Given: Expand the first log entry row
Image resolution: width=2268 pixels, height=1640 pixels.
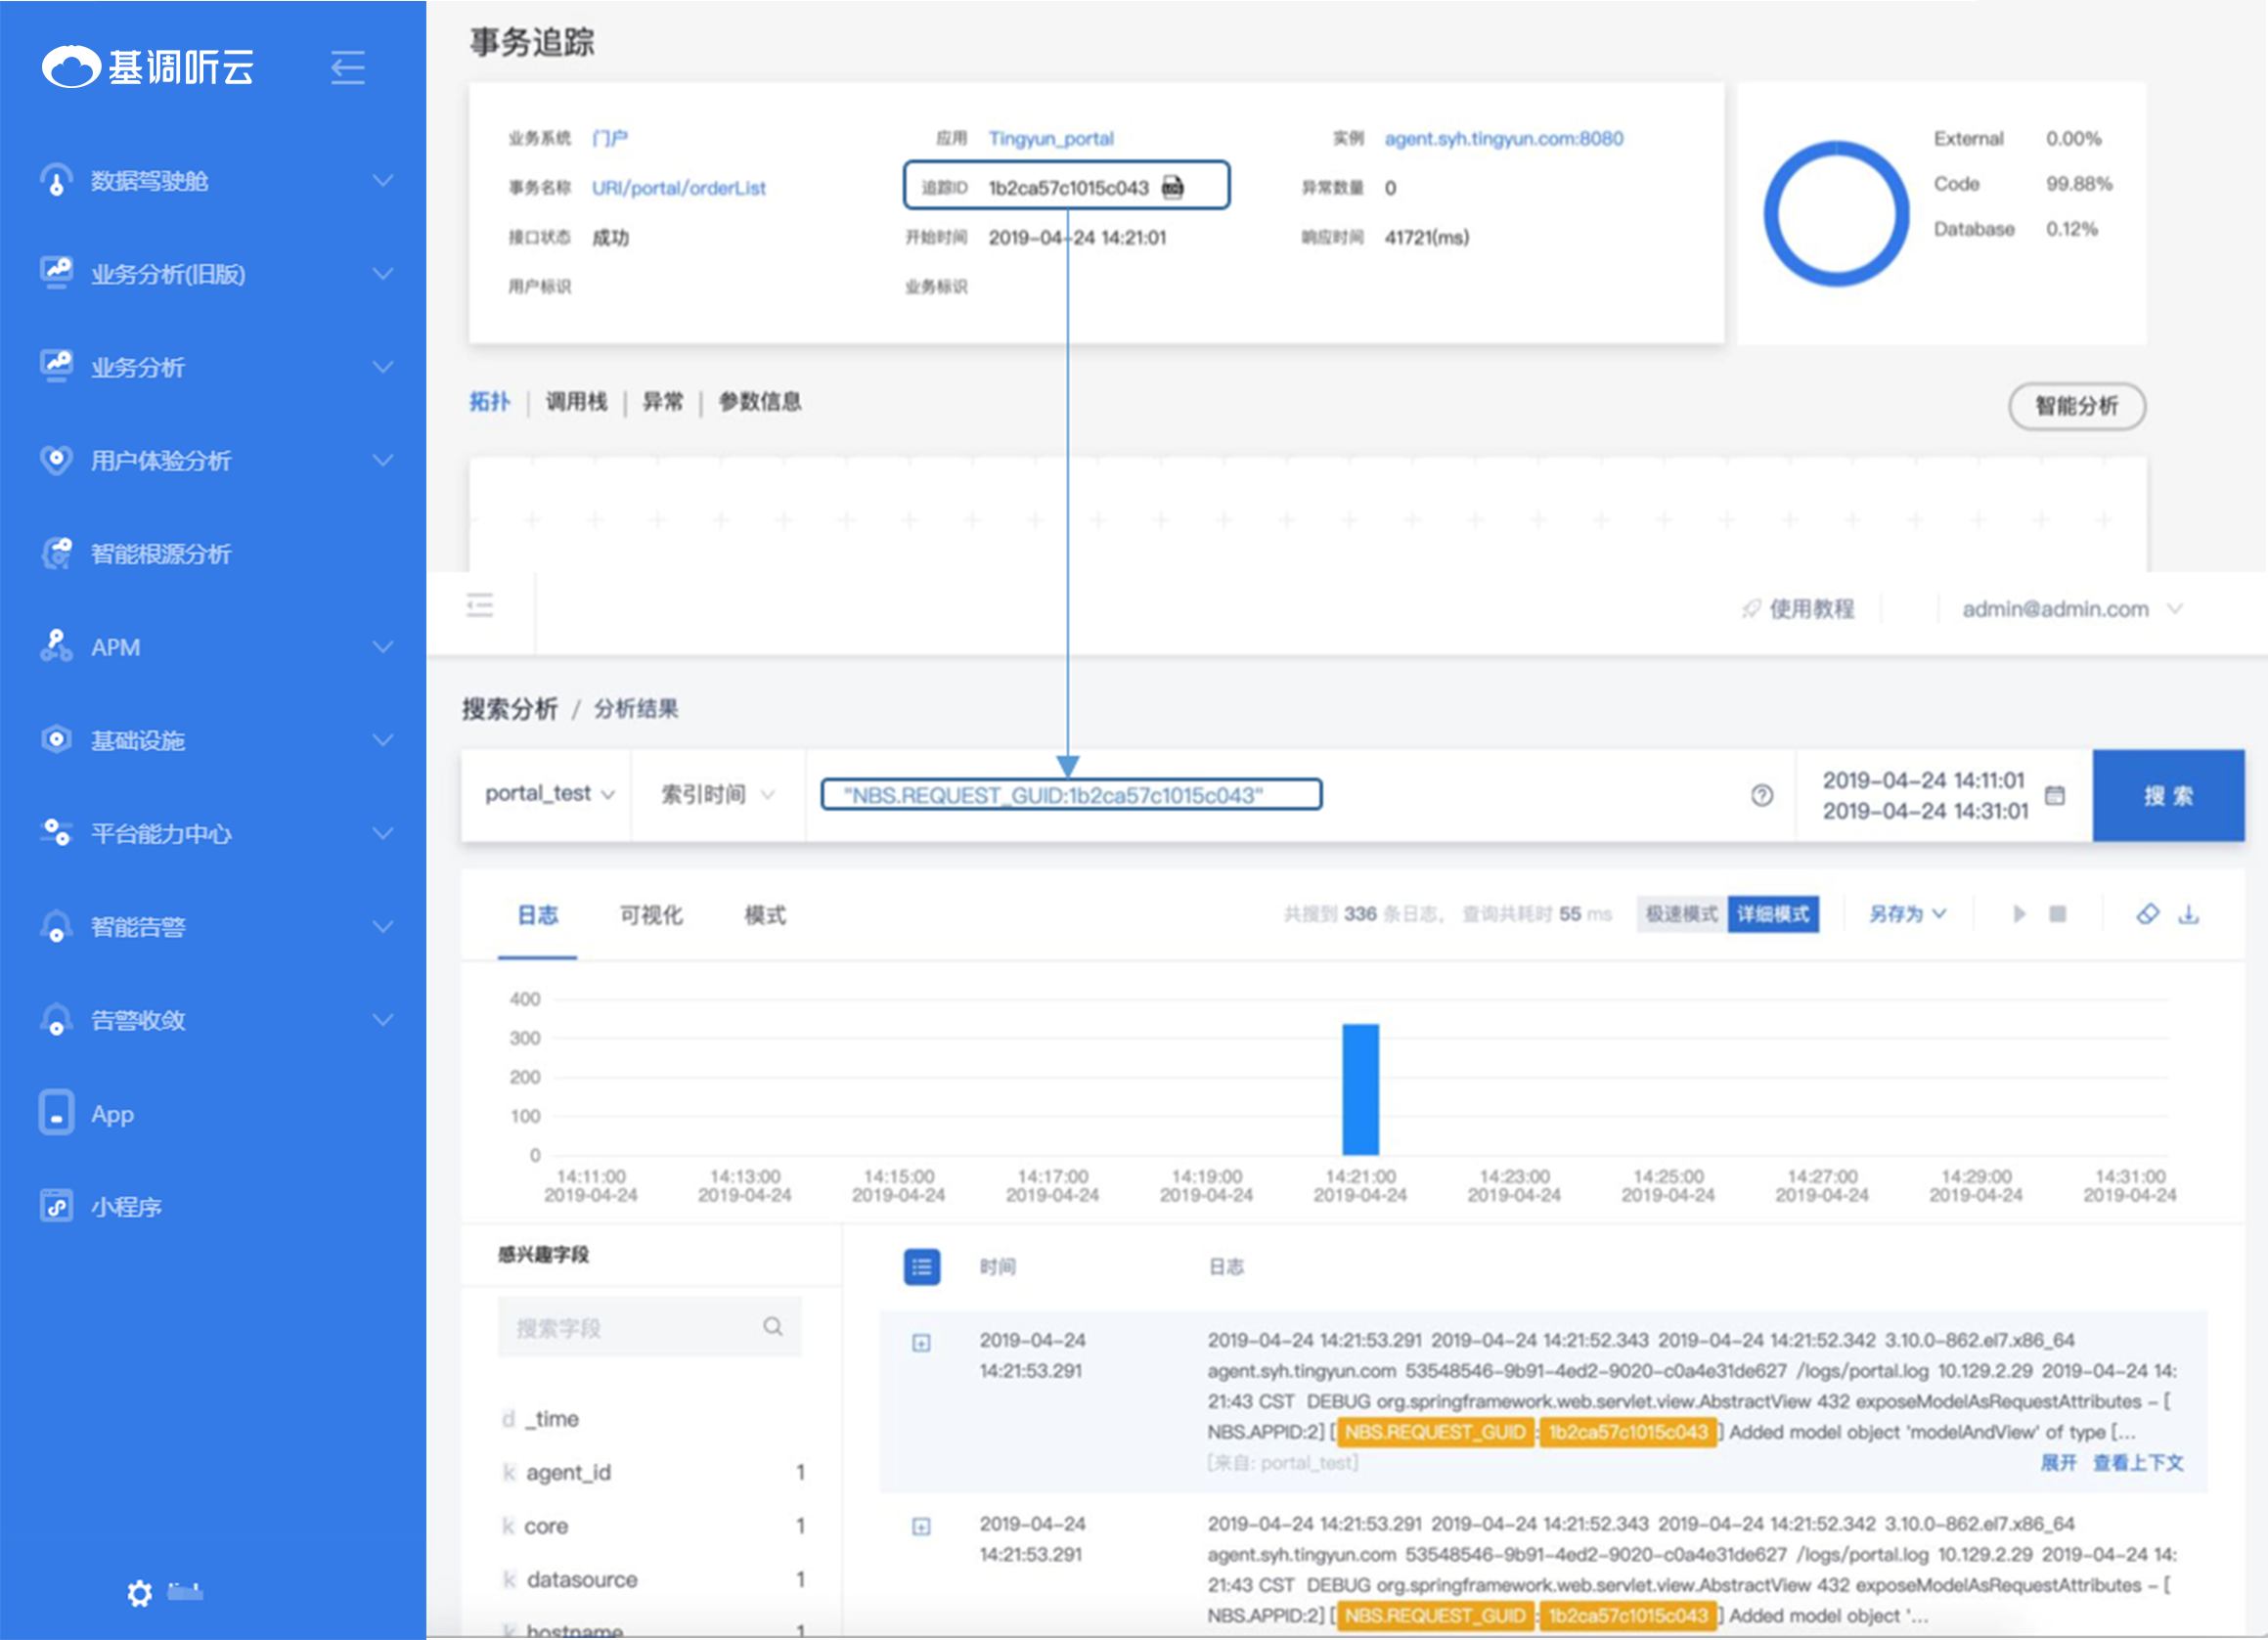Looking at the screenshot, I should [x=921, y=1343].
